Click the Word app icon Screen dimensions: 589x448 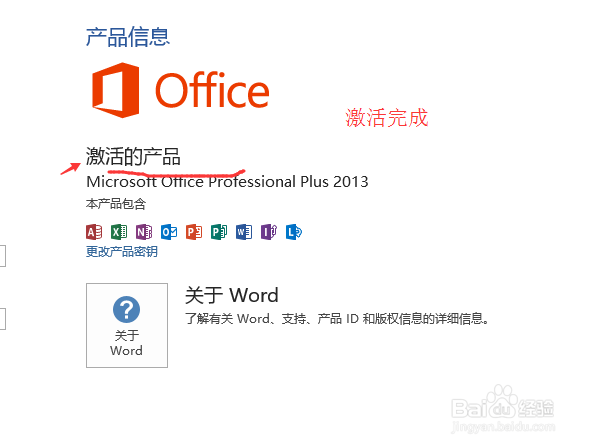coord(244,232)
